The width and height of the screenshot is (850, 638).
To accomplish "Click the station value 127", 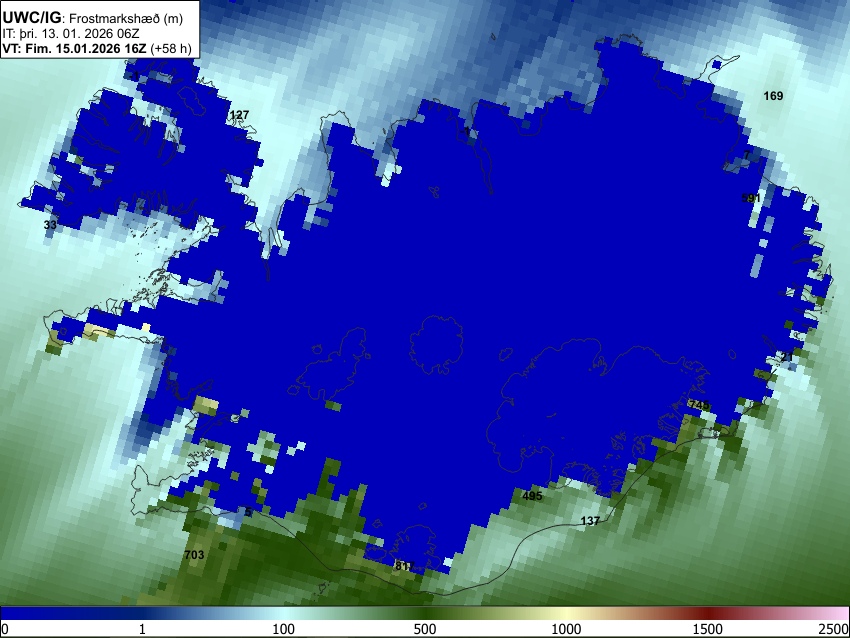I will (x=239, y=115).
